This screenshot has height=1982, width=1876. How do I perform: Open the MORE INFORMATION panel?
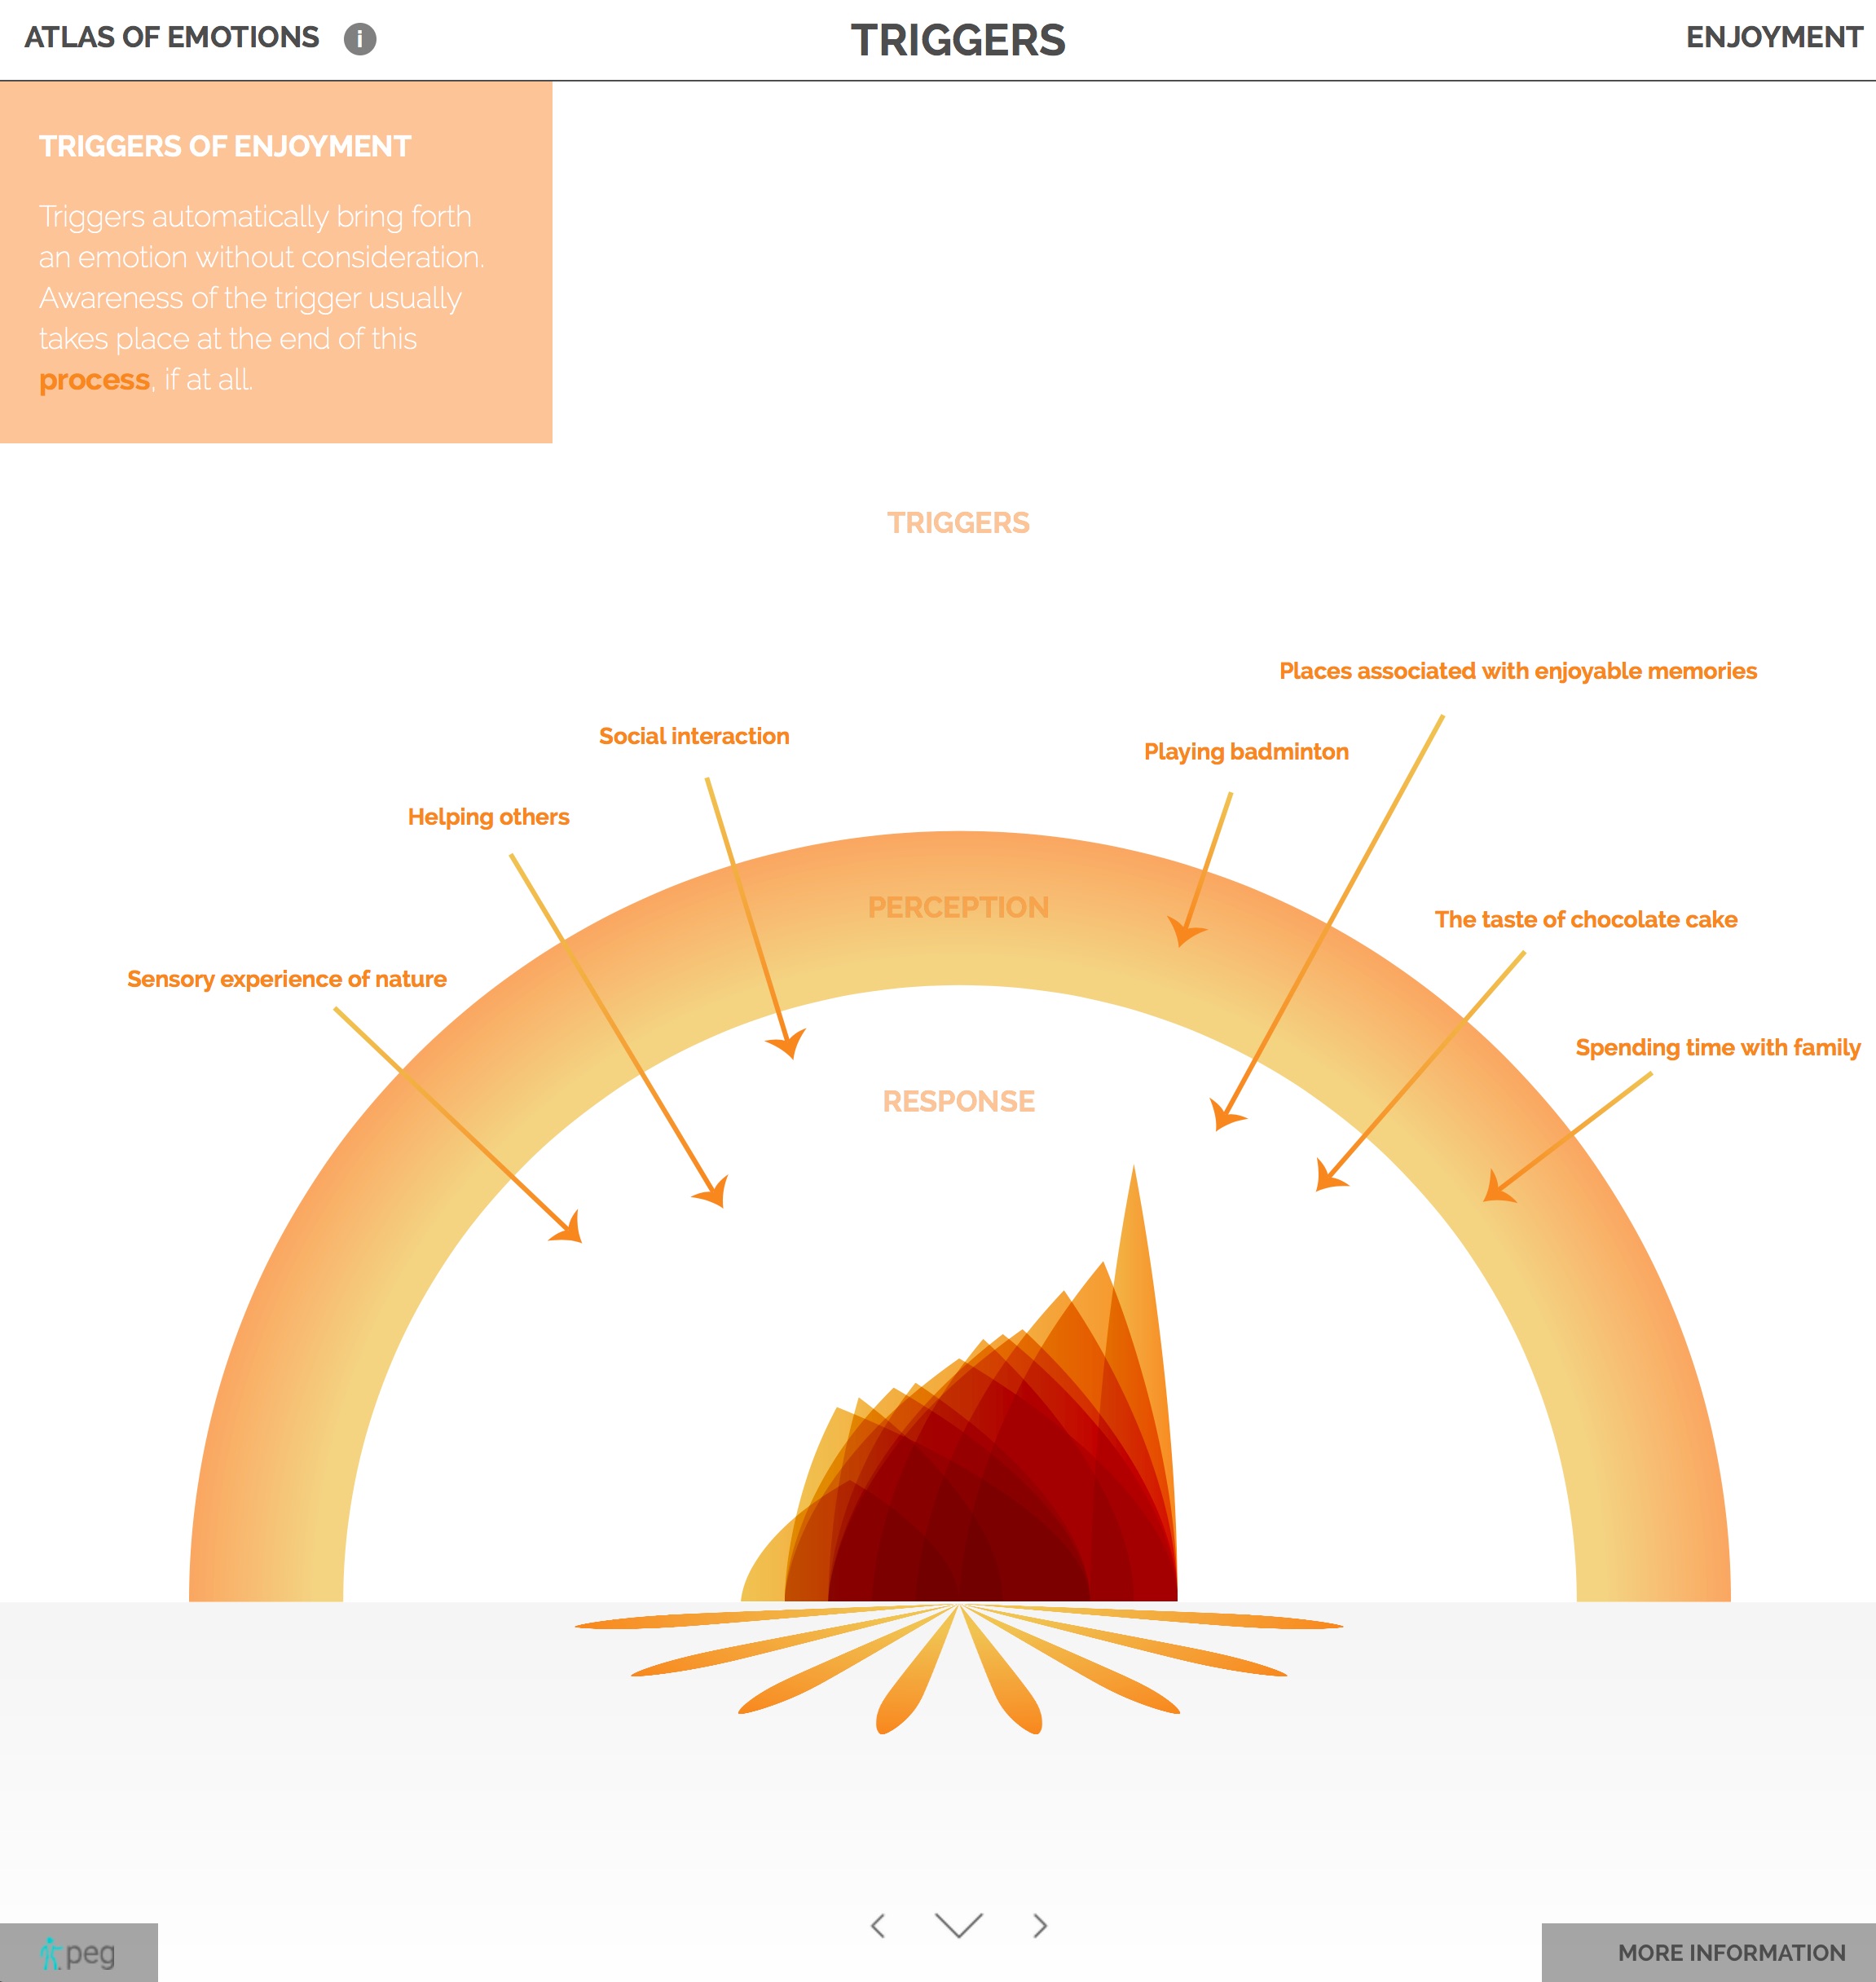(x=1731, y=1952)
